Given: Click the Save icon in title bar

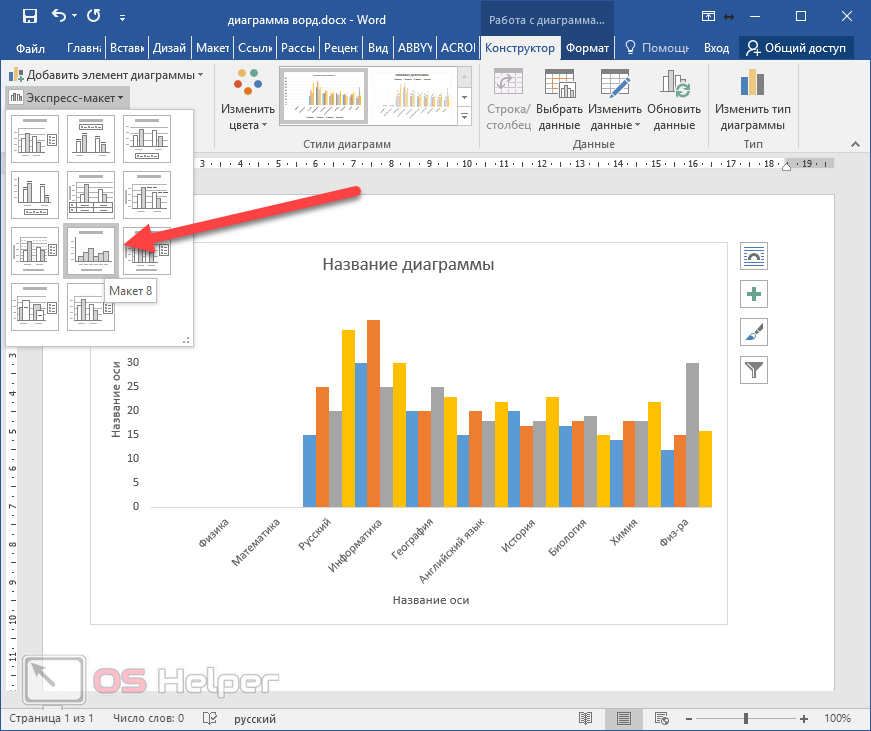Looking at the screenshot, I should click(29, 16).
